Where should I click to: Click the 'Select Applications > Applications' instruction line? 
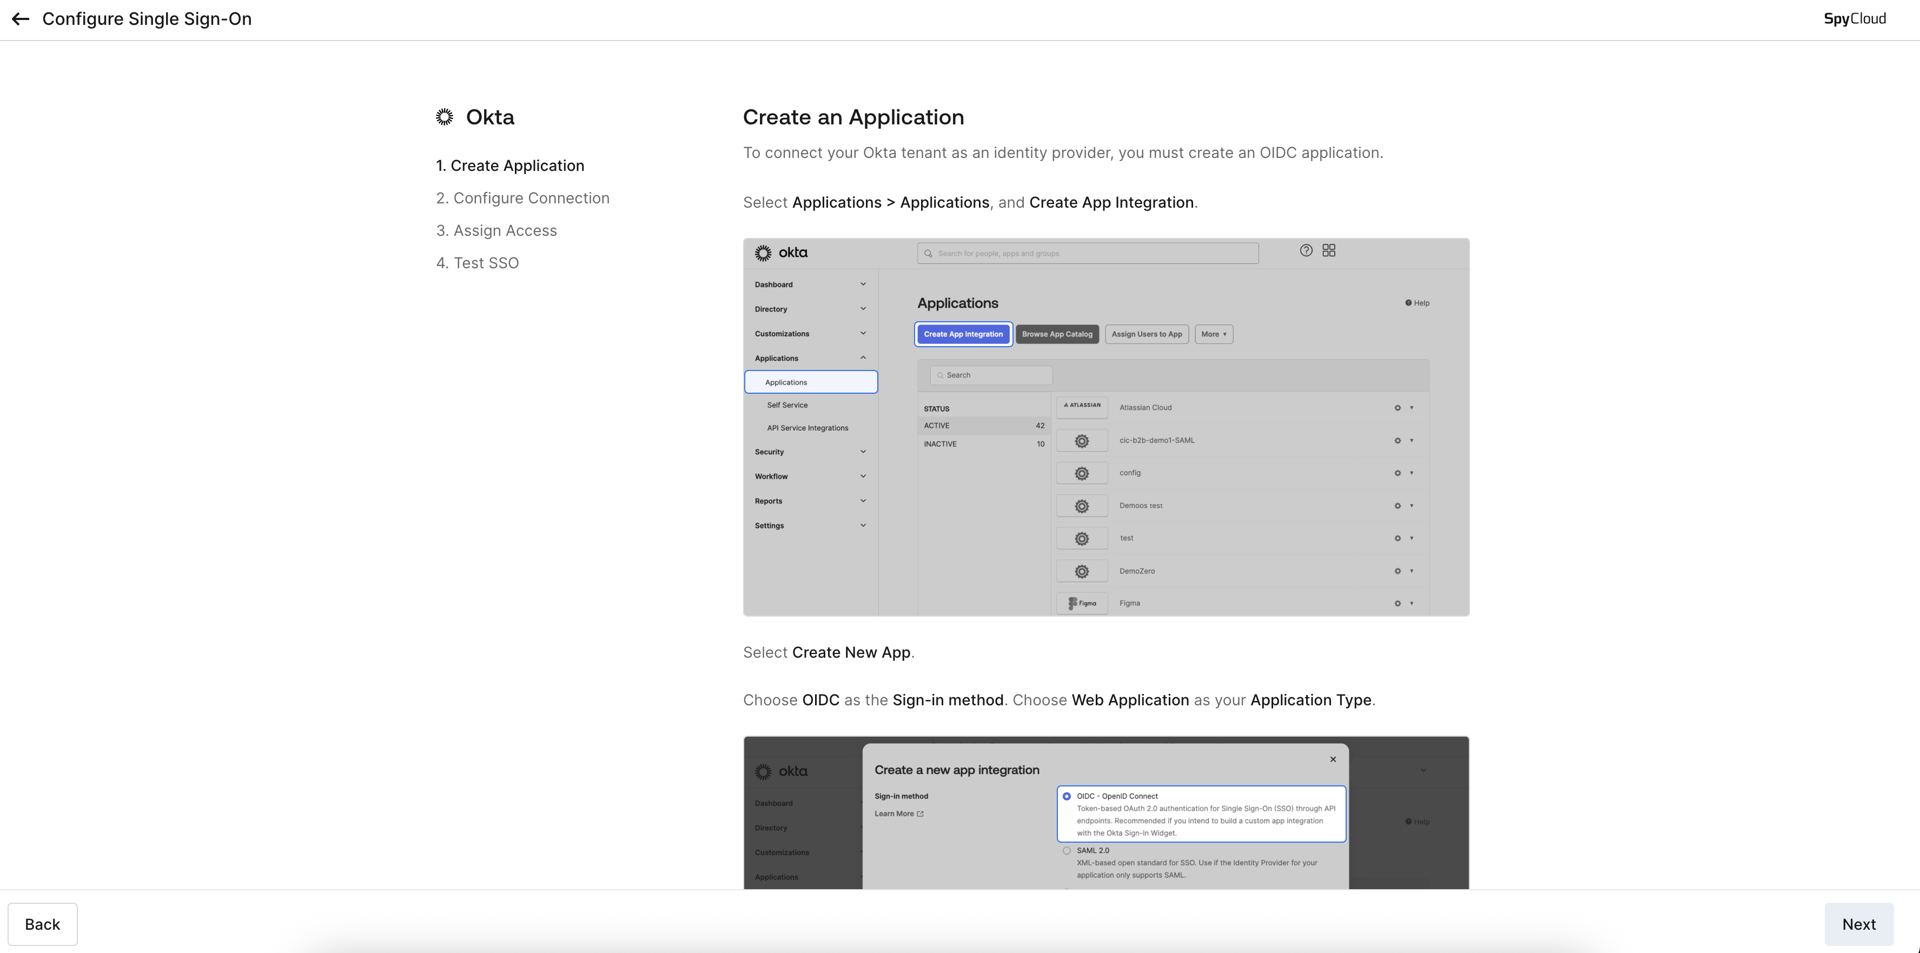(x=970, y=203)
